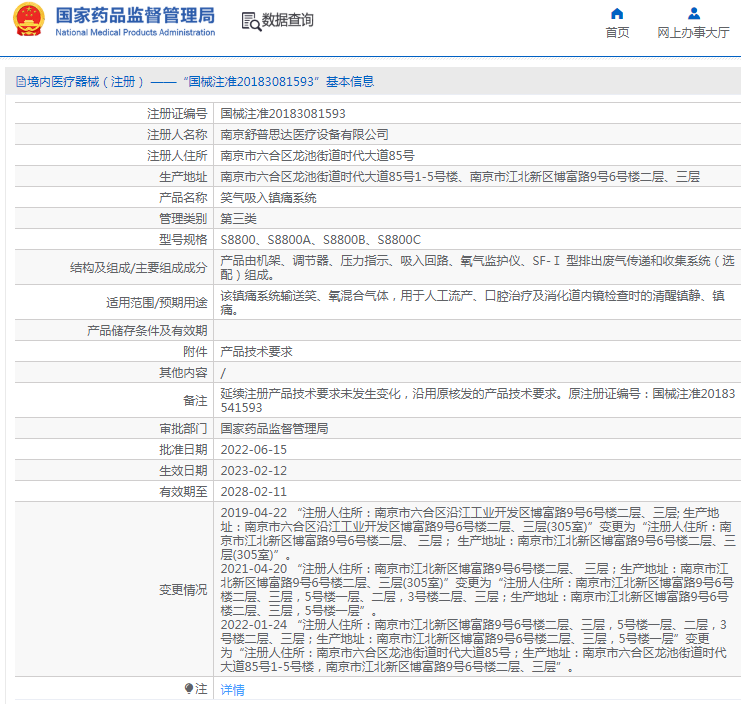Select registrant 南京舒普思达医疗设备有限公司

pyautogui.click(x=304, y=135)
